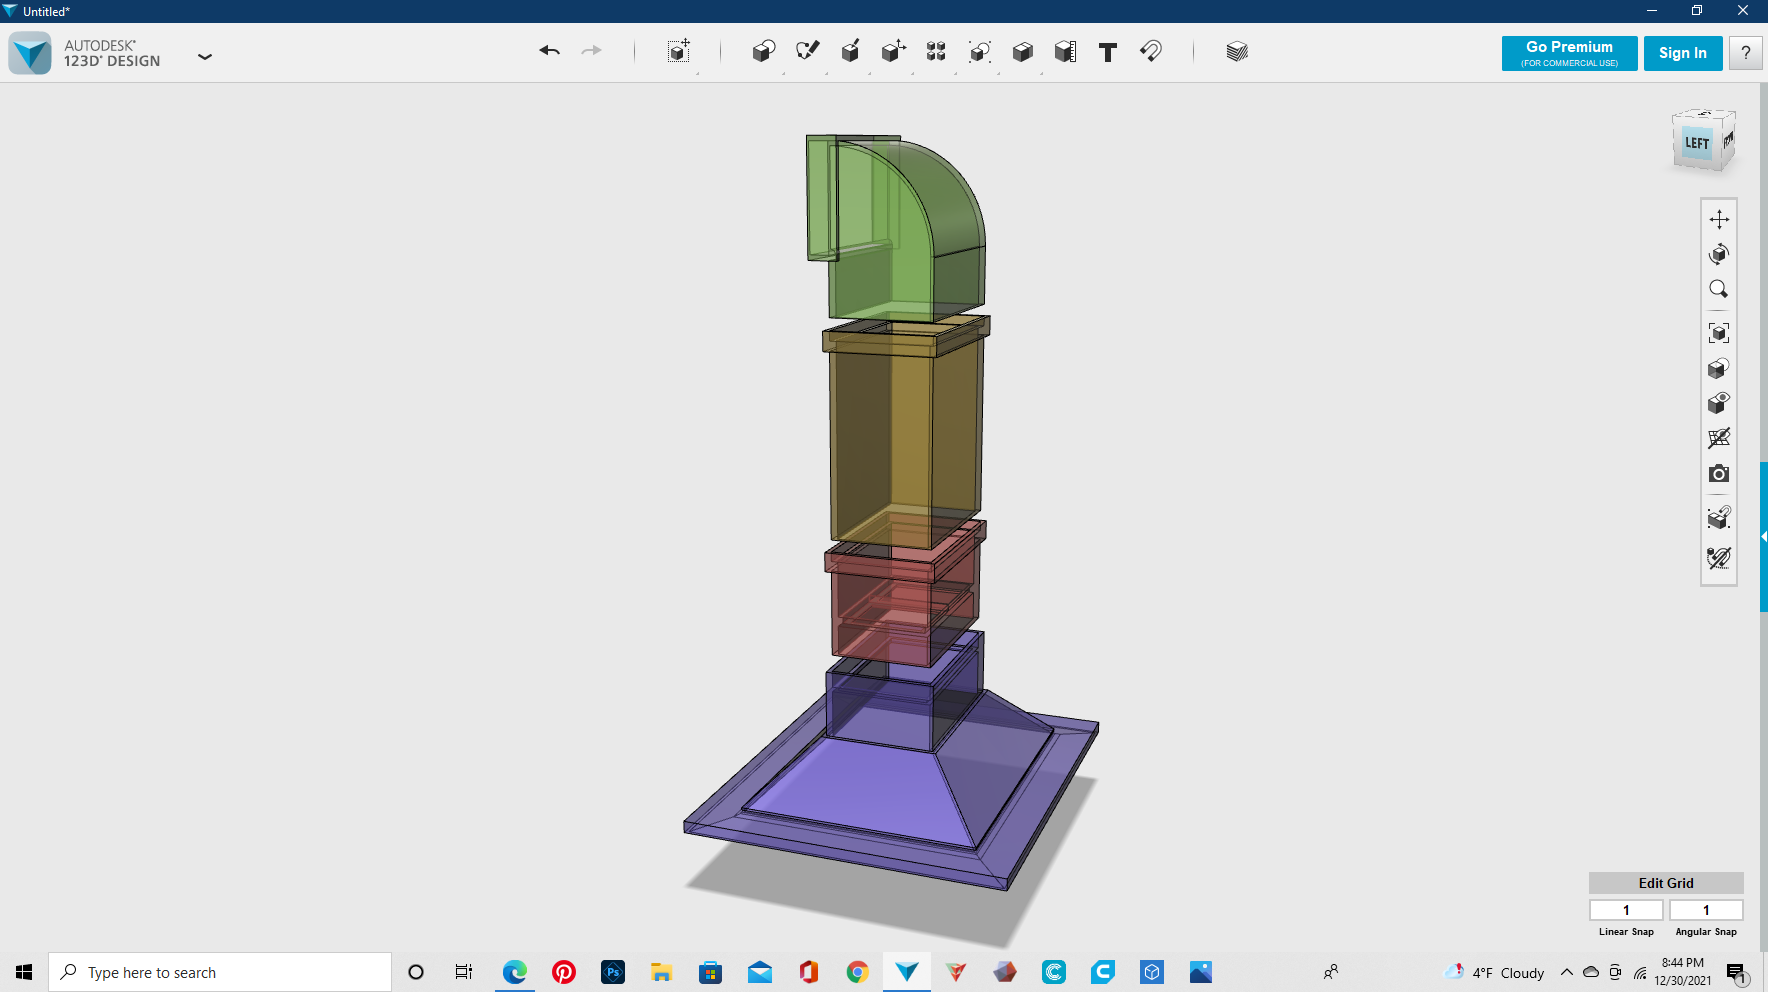
Task: Select the Orbit navigation tool
Action: [x=1719, y=254]
